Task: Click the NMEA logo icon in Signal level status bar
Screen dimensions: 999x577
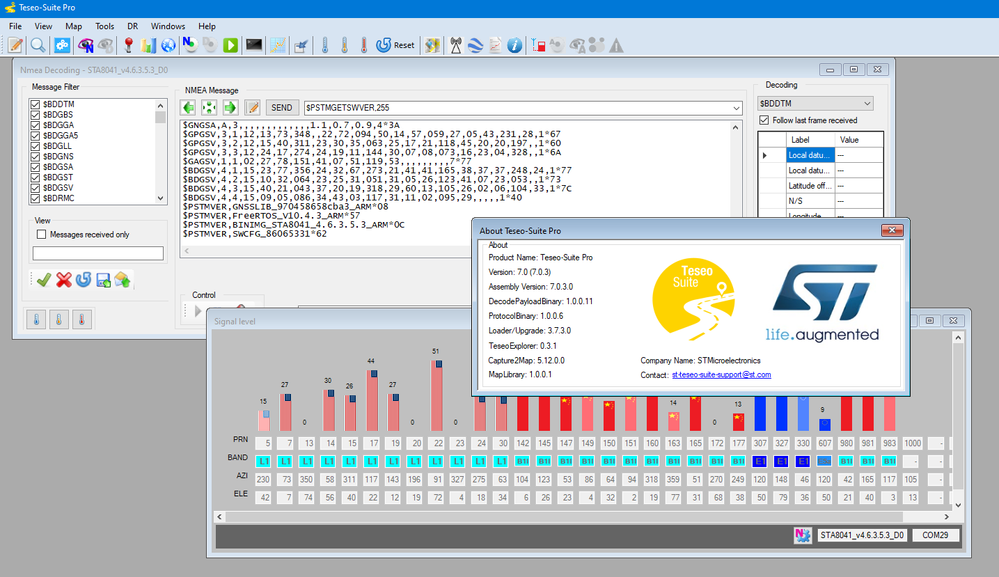Action: point(802,536)
